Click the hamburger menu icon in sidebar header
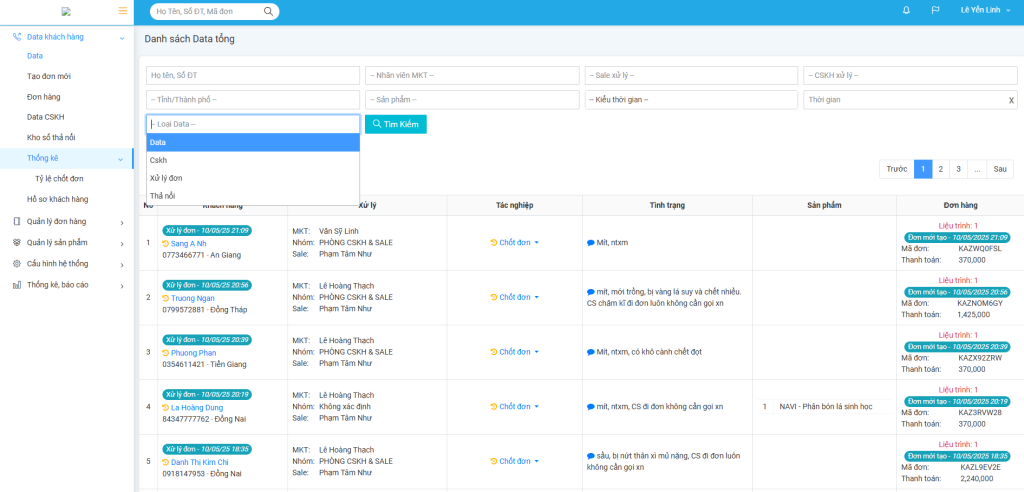Image resolution: width=1024 pixels, height=492 pixels. 123,10
